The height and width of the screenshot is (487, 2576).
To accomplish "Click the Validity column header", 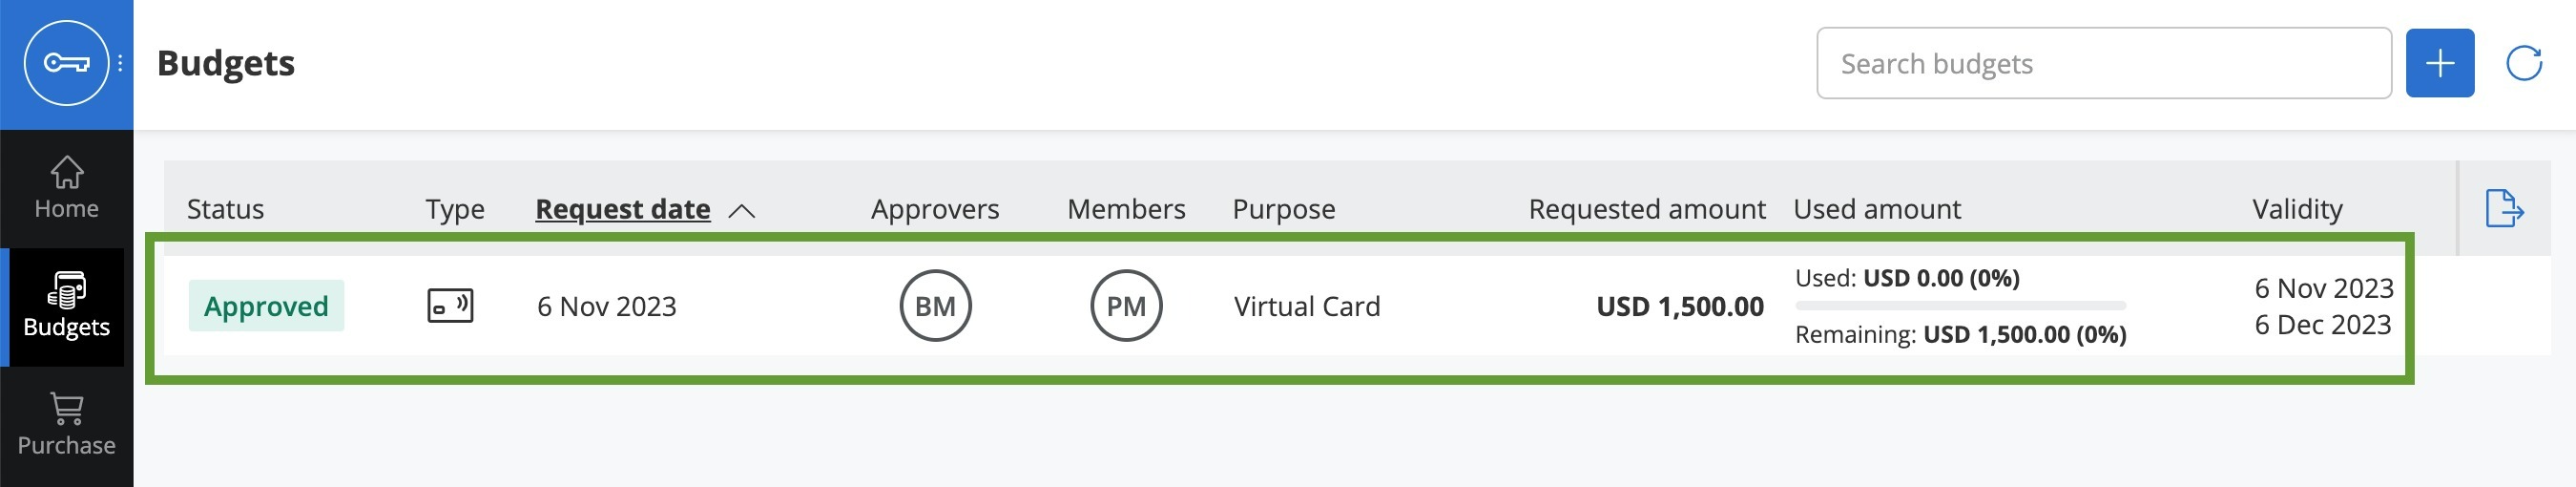I will pyautogui.click(x=2297, y=209).
